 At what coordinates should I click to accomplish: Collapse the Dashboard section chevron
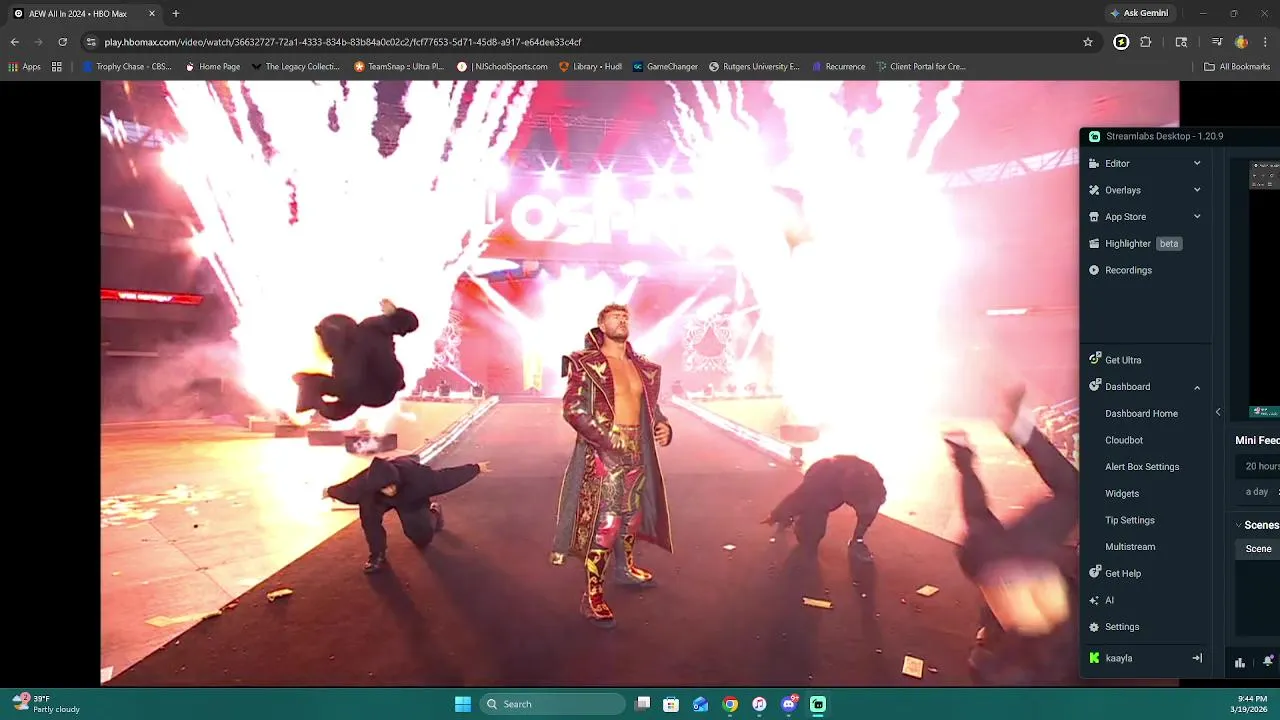pyautogui.click(x=1197, y=387)
